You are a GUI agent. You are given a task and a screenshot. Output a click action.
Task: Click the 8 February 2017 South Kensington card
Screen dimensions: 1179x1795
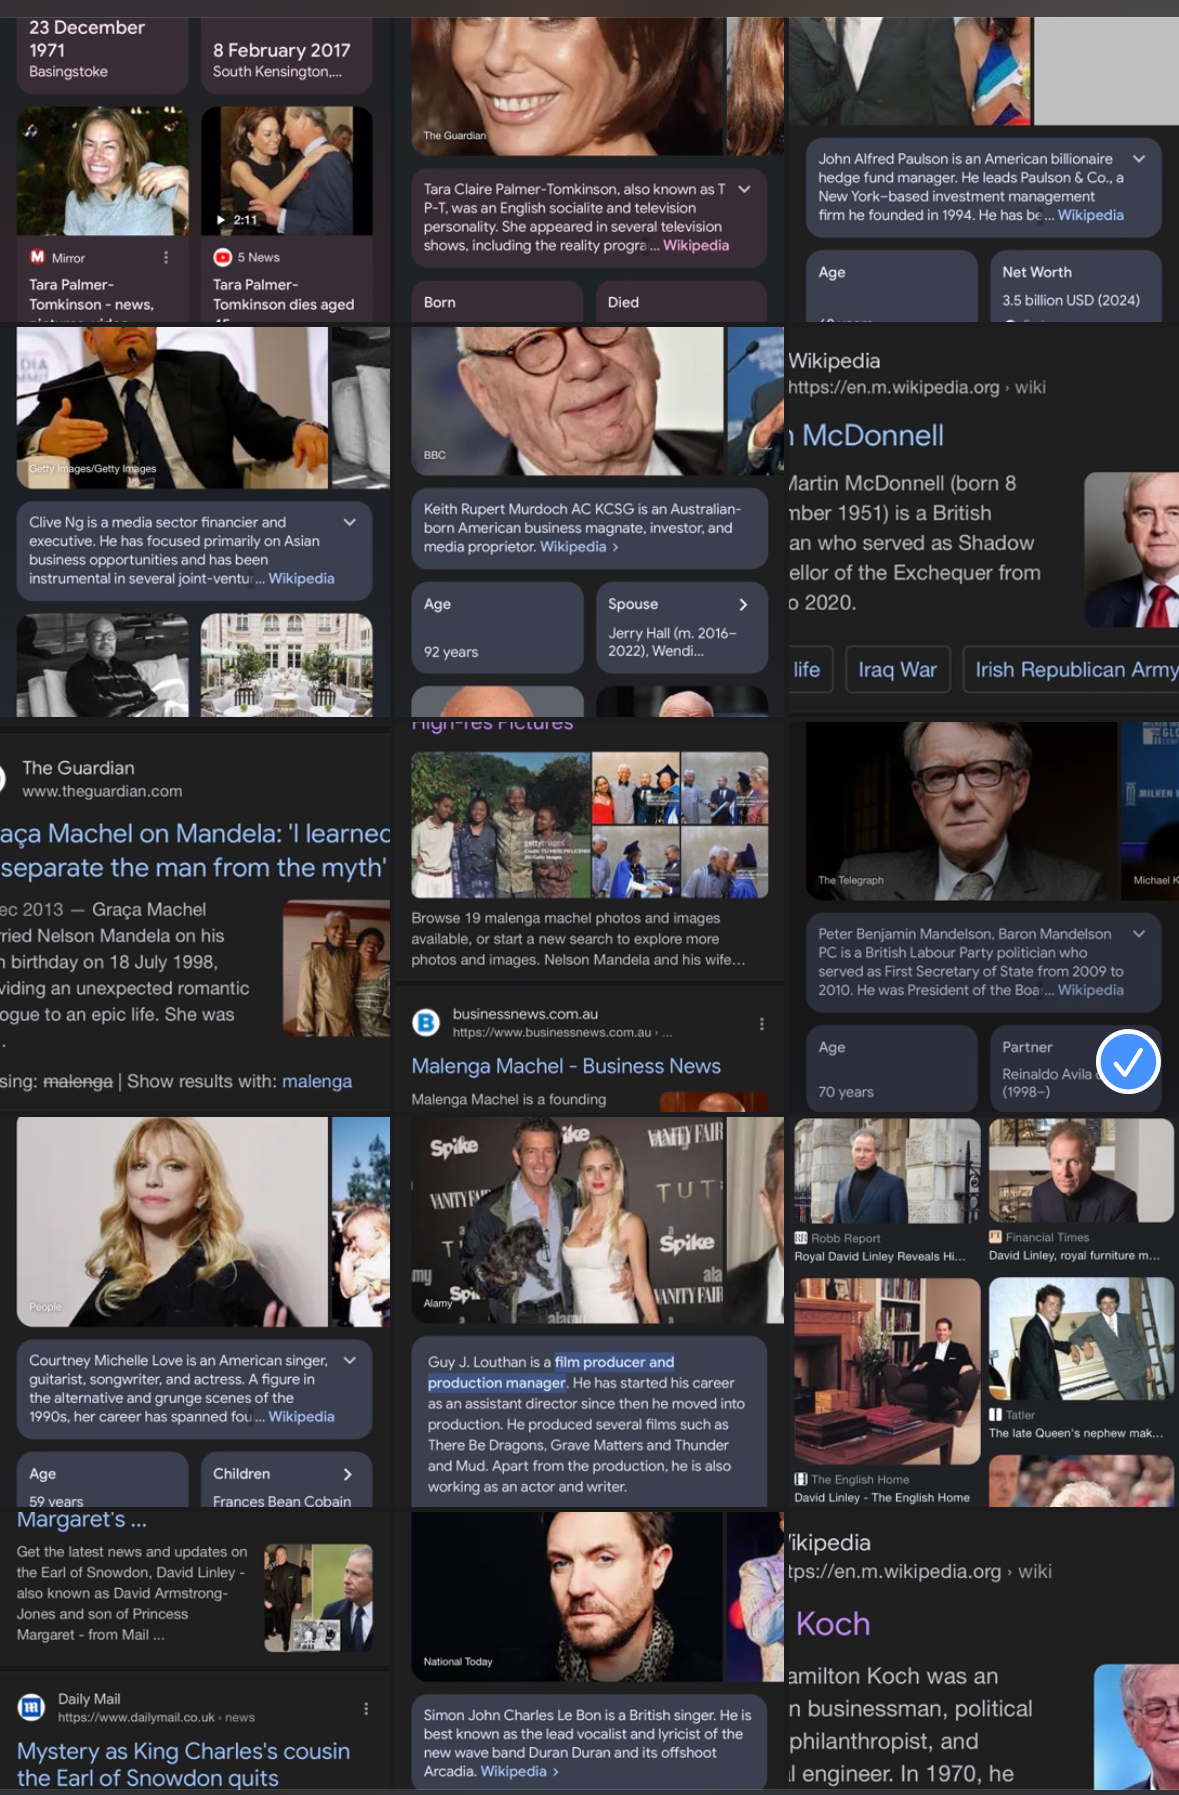[x=287, y=55]
